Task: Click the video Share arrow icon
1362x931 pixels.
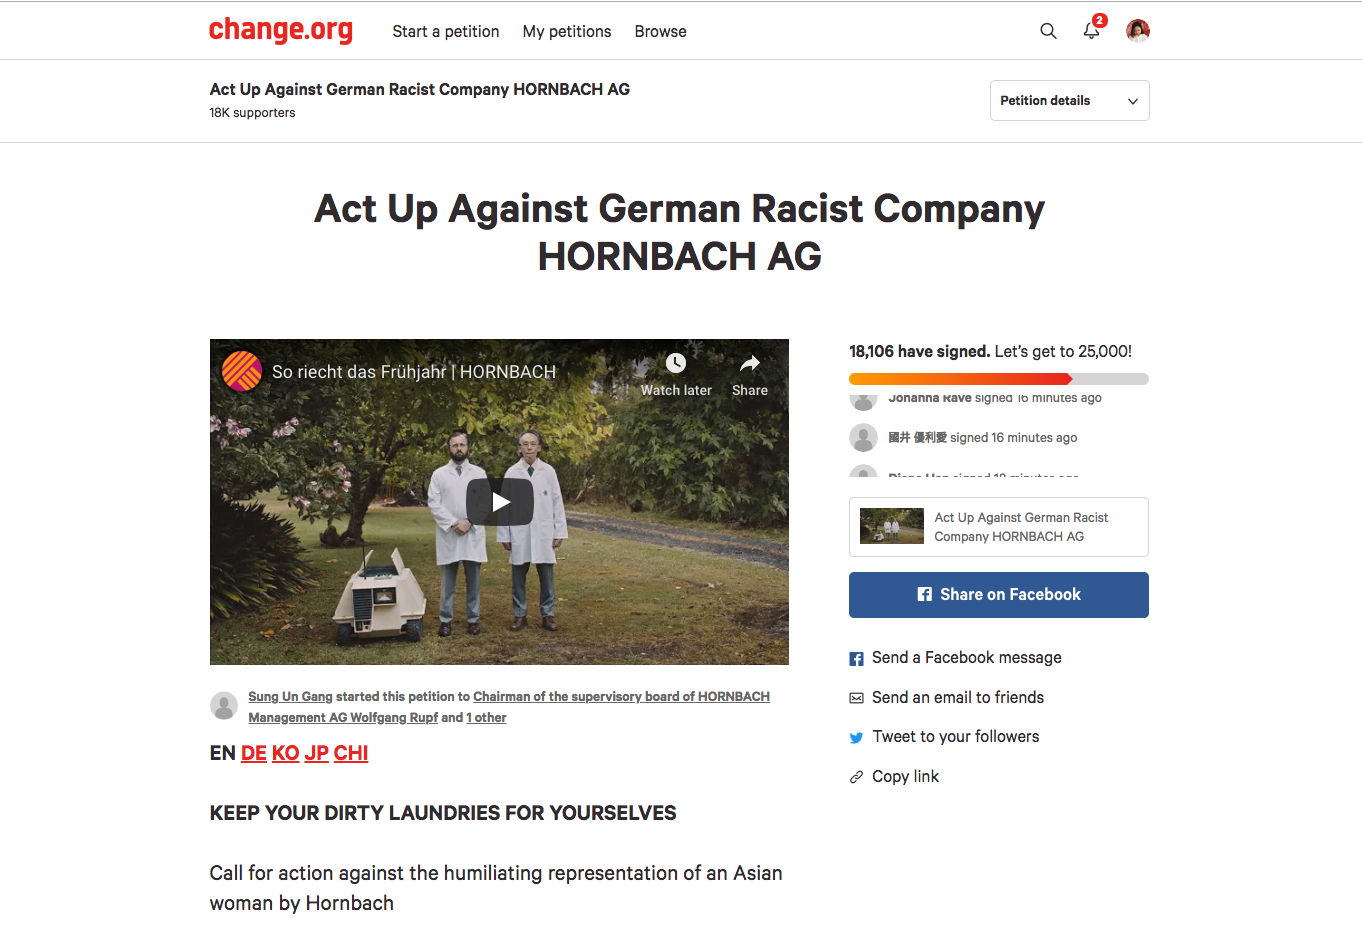Action: [x=750, y=363]
